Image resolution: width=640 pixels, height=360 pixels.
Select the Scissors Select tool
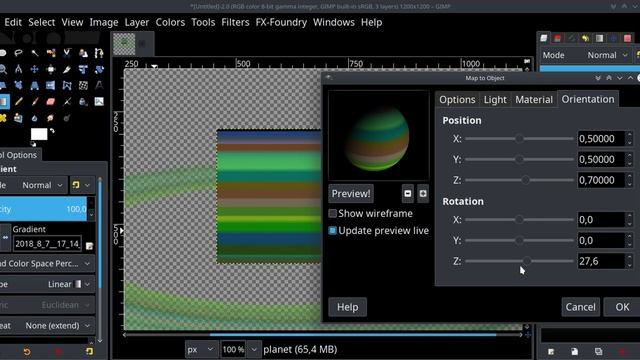[67, 53]
